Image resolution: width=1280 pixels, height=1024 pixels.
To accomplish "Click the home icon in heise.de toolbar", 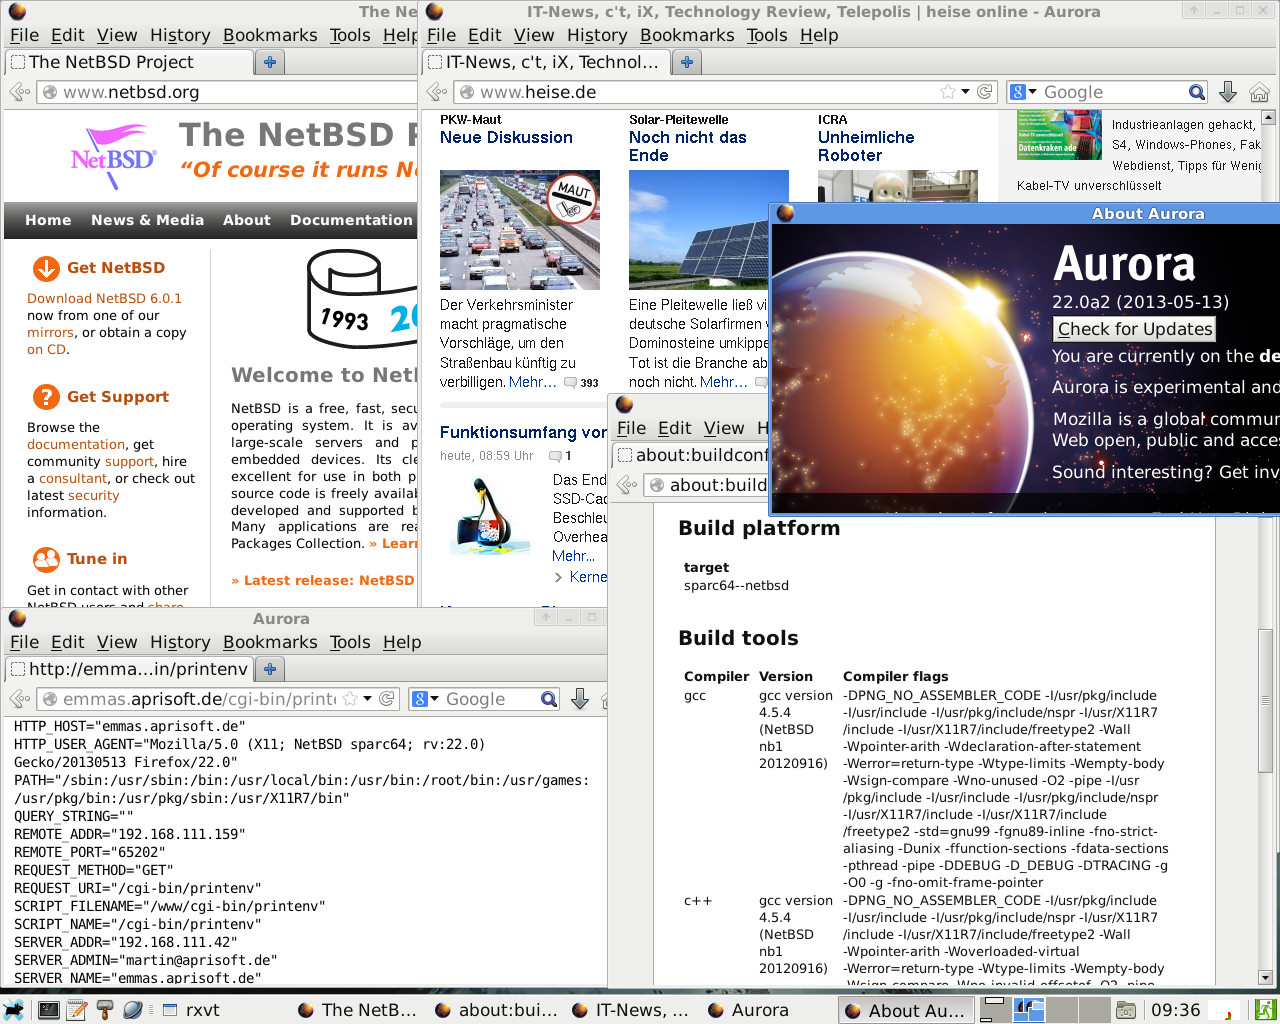I will [x=1259, y=92].
